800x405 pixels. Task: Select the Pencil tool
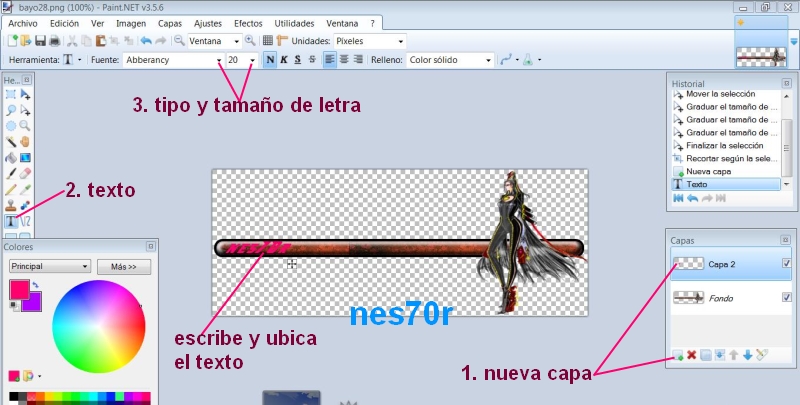11,190
